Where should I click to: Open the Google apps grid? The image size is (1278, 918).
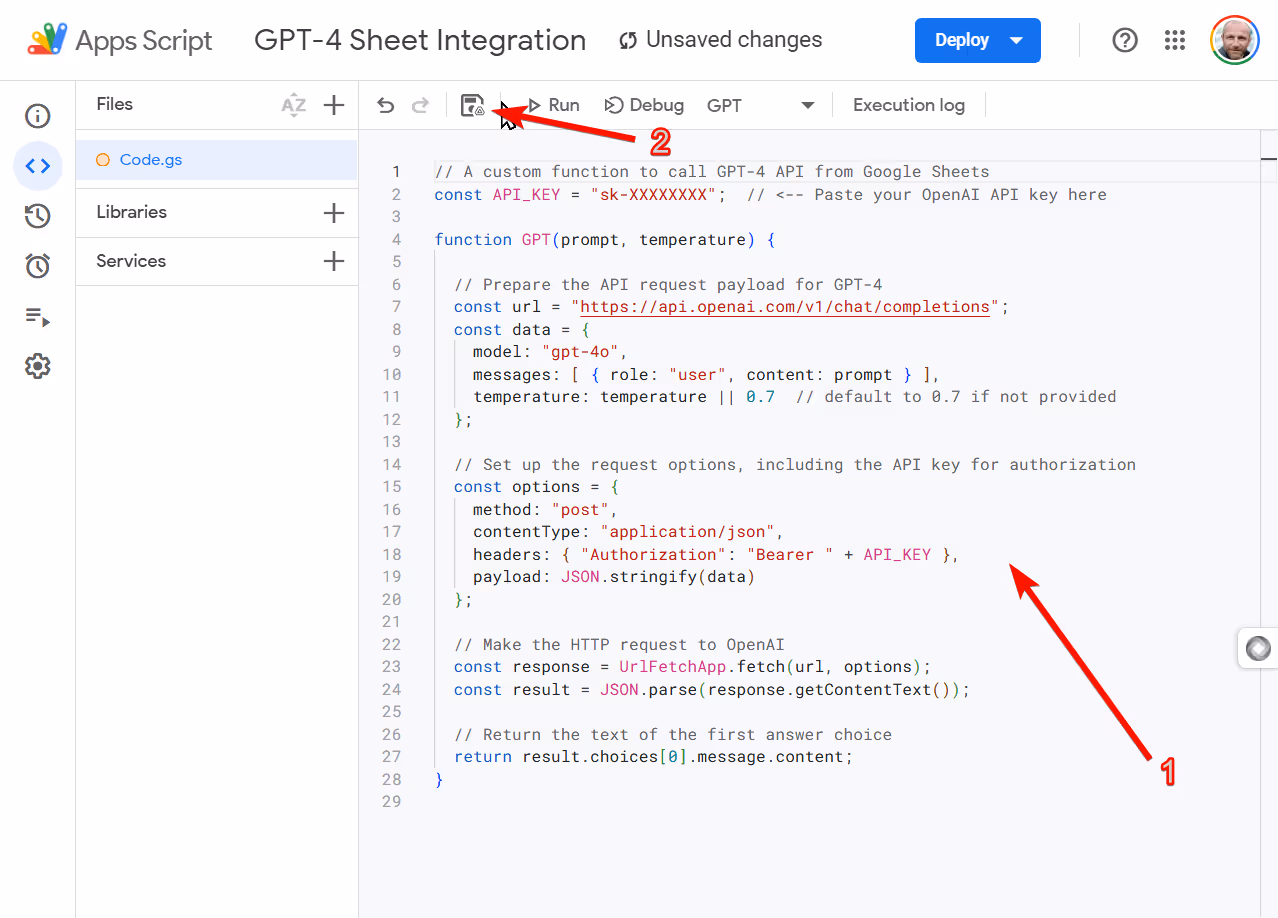1175,41
